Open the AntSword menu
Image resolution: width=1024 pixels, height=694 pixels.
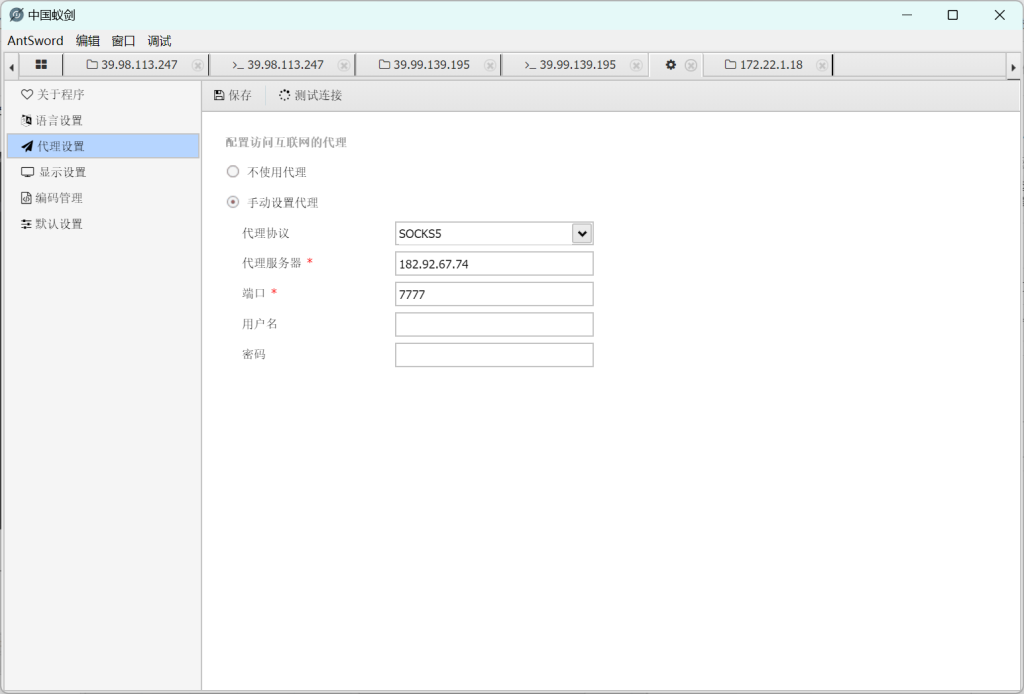[x=35, y=41]
